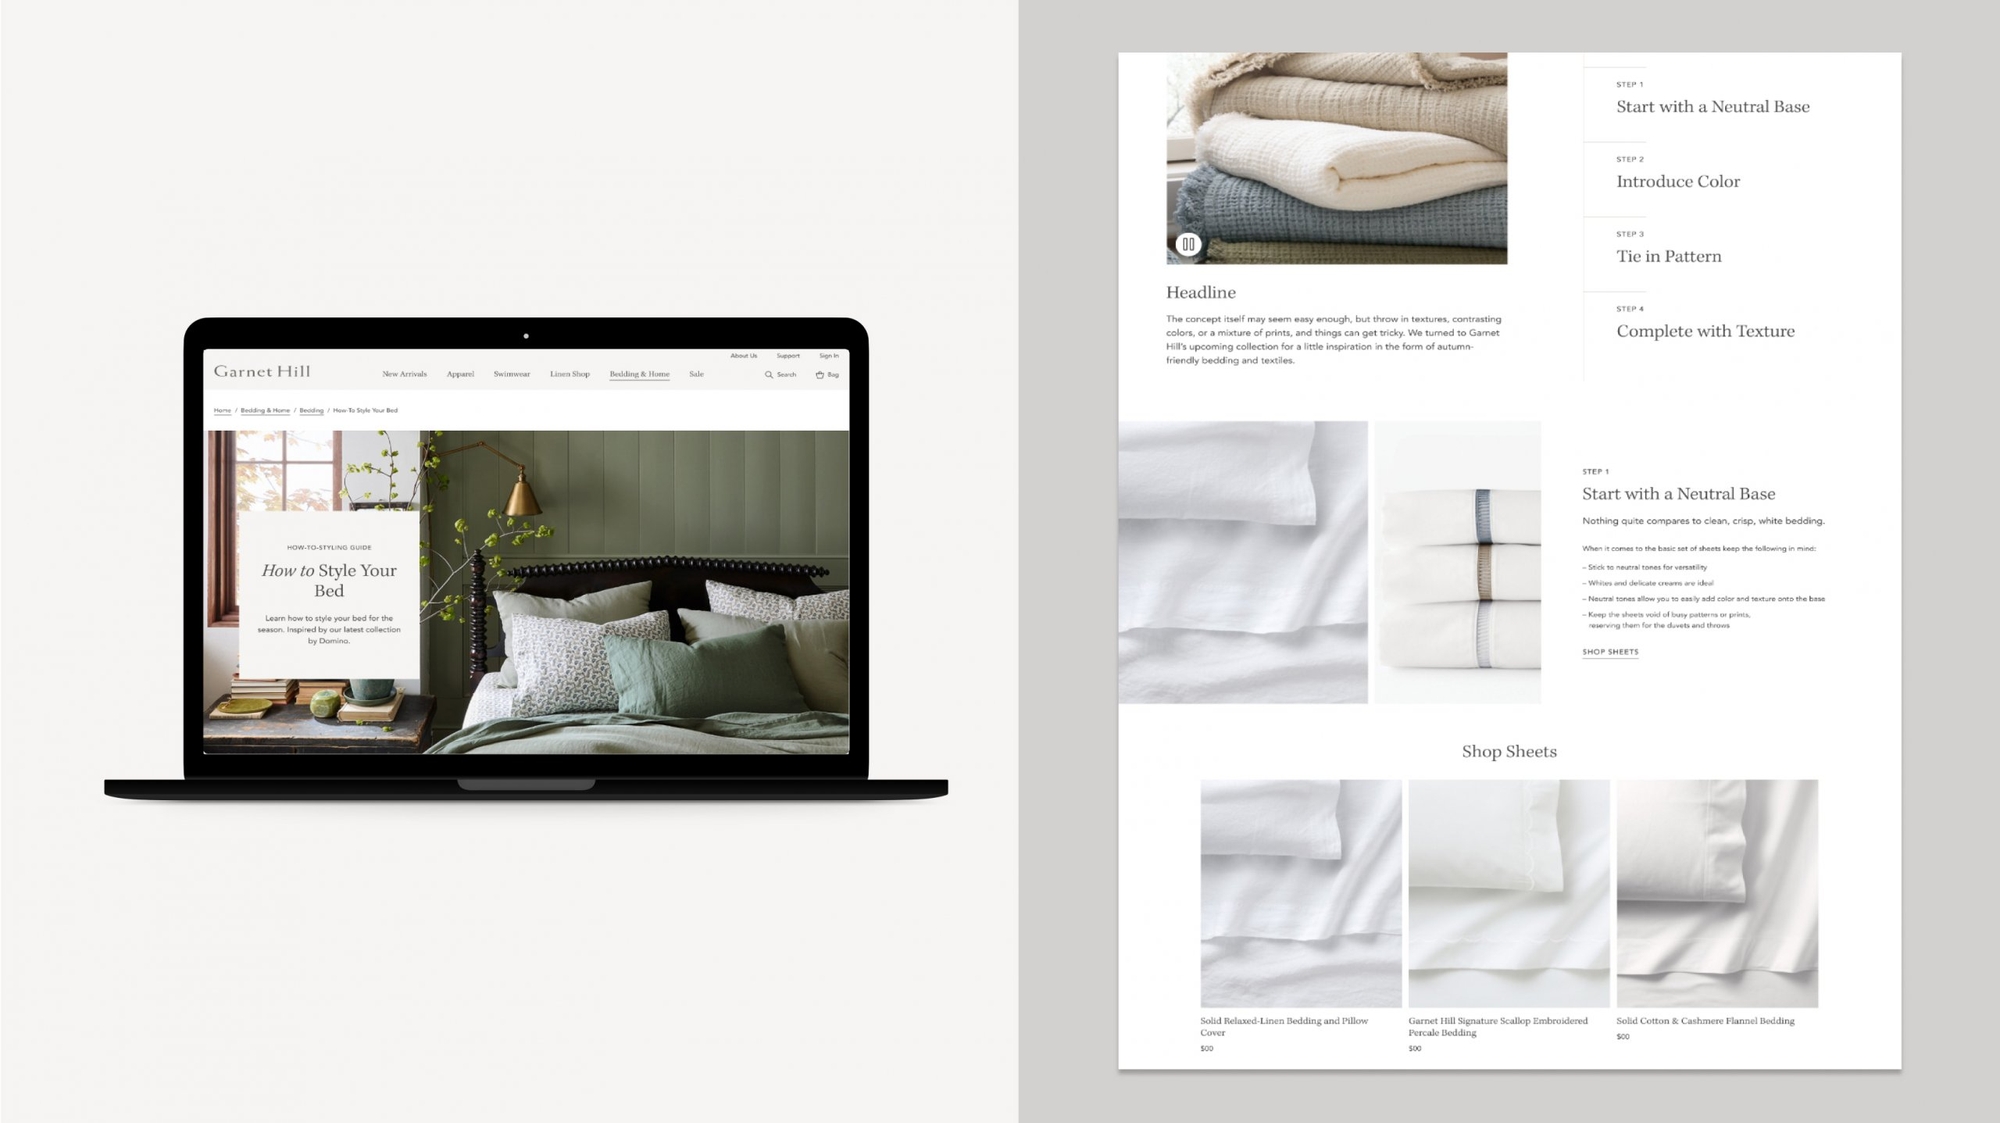Click 'Garnet Hill Signature Scallop' product thumbnail

1508,892
